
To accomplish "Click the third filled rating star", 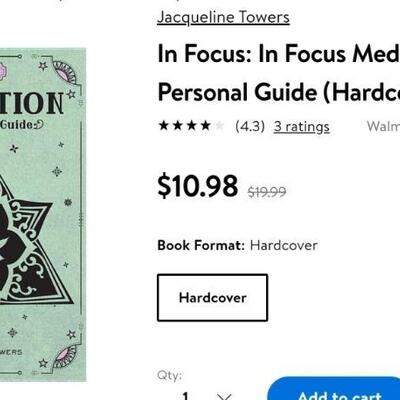I will [x=192, y=126].
